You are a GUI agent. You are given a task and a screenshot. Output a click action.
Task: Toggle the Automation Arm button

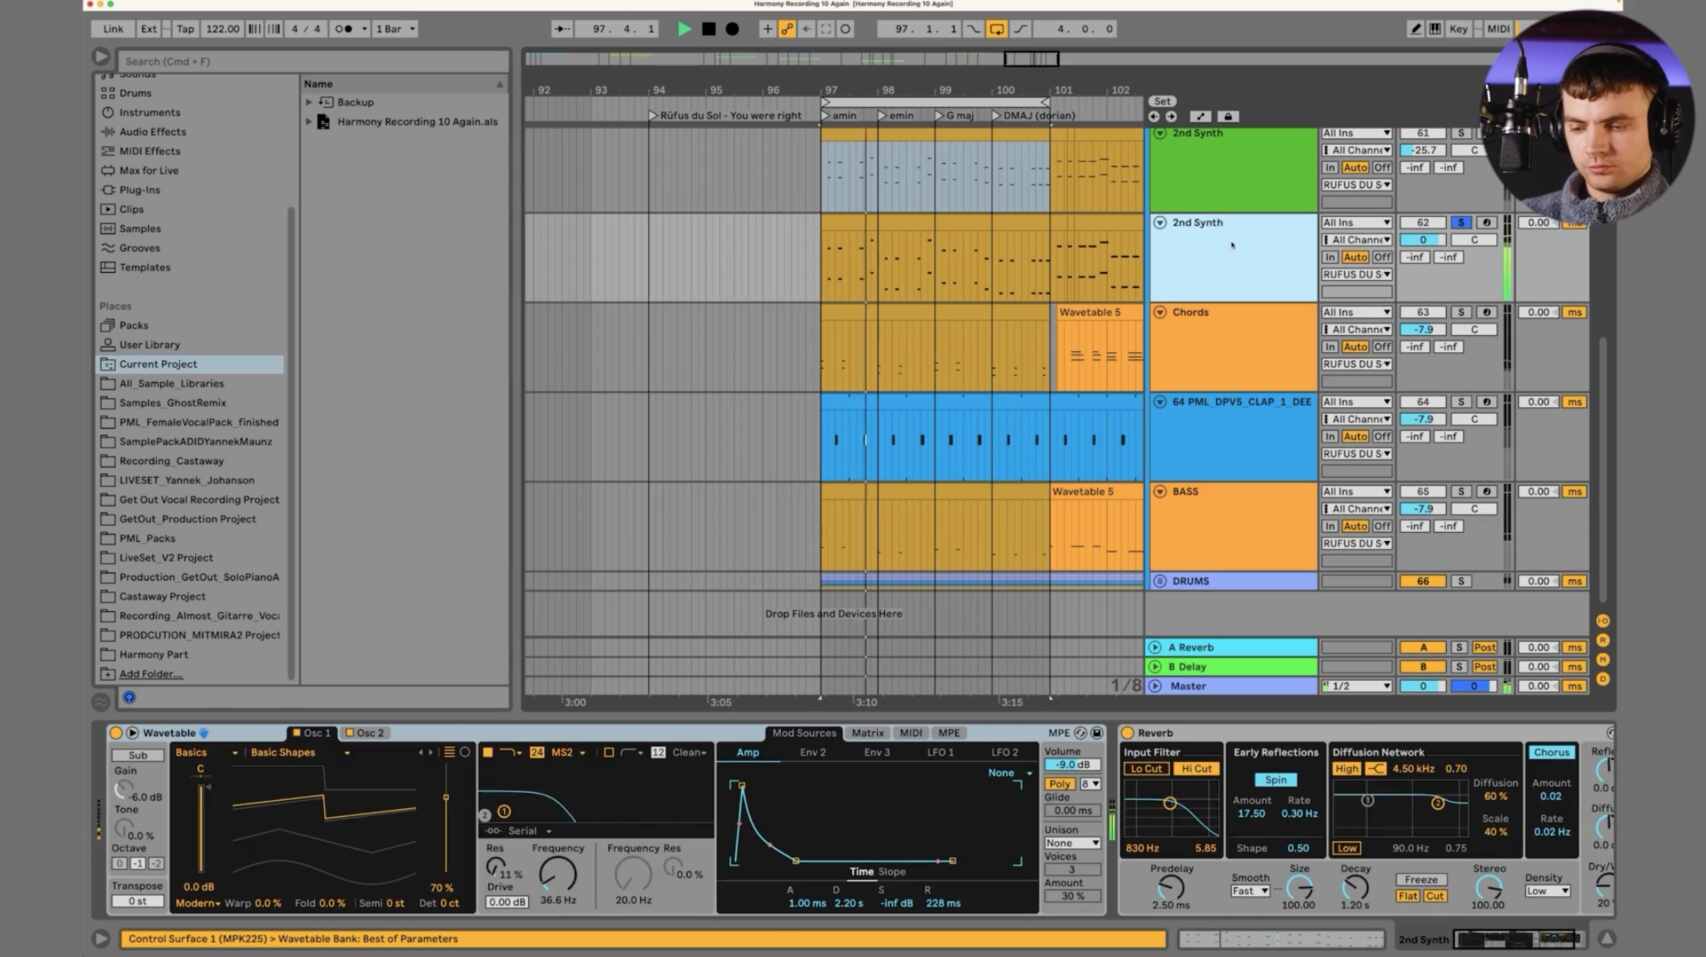[x=787, y=29]
